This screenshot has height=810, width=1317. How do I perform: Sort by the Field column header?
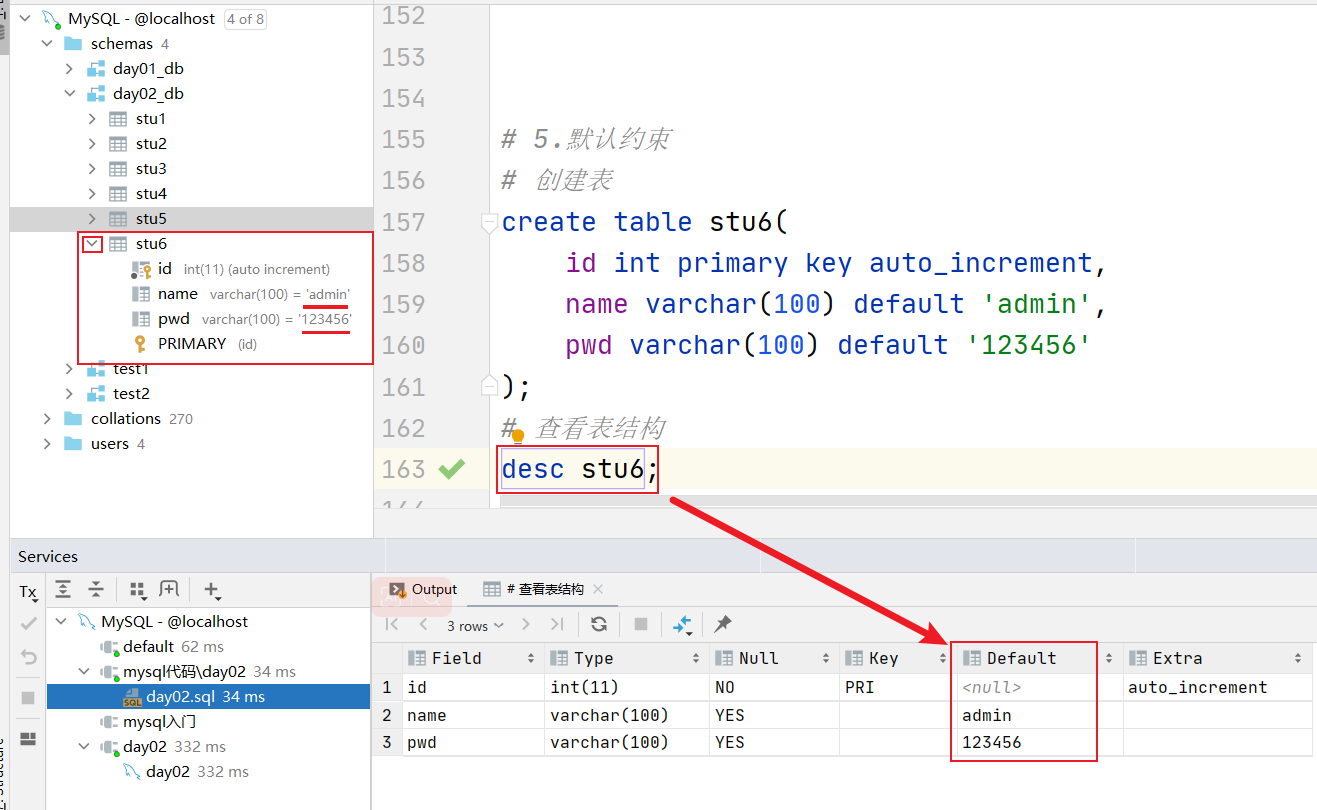click(473, 658)
